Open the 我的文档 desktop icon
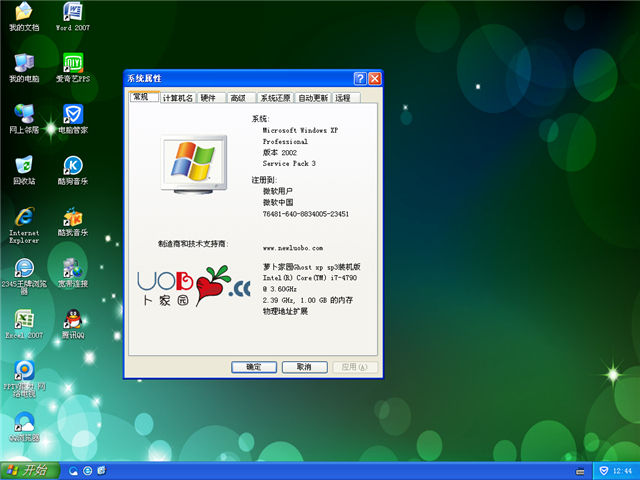The height and width of the screenshot is (480, 640). tap(24, 16)
